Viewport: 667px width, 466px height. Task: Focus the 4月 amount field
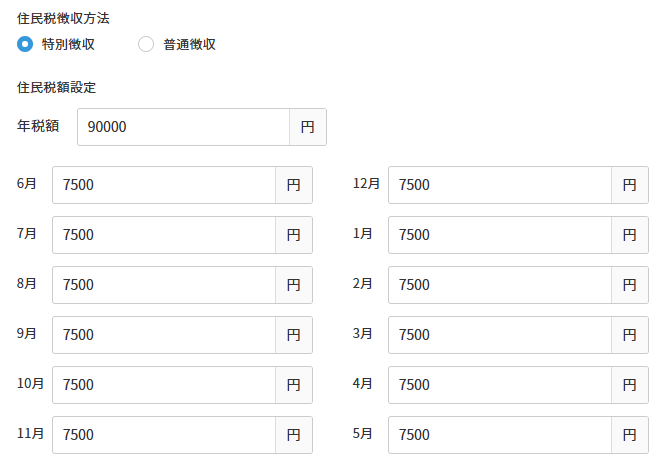pos(500,385)
